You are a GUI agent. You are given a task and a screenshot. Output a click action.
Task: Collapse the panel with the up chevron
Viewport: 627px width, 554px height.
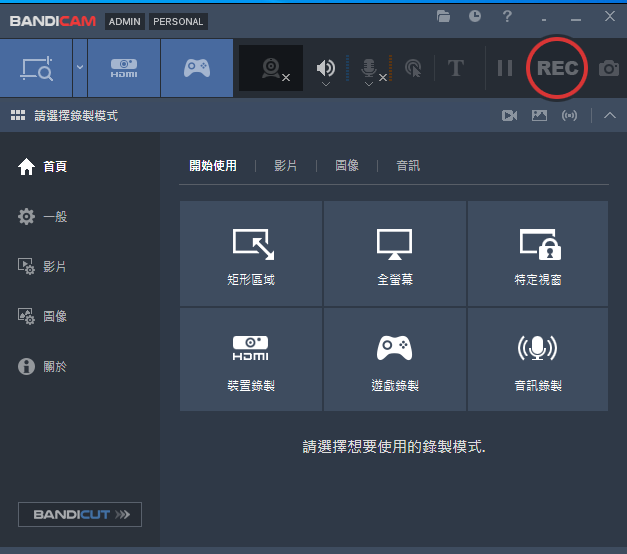[x=610, y=116]
